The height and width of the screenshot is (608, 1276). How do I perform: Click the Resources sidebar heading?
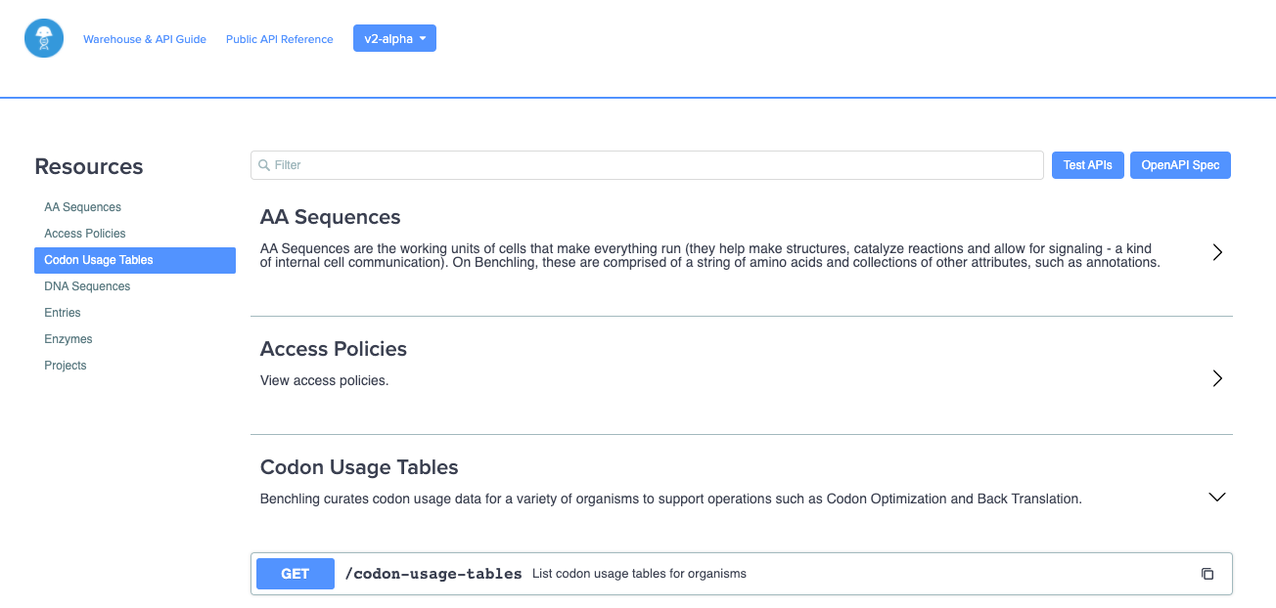(89, 166)
